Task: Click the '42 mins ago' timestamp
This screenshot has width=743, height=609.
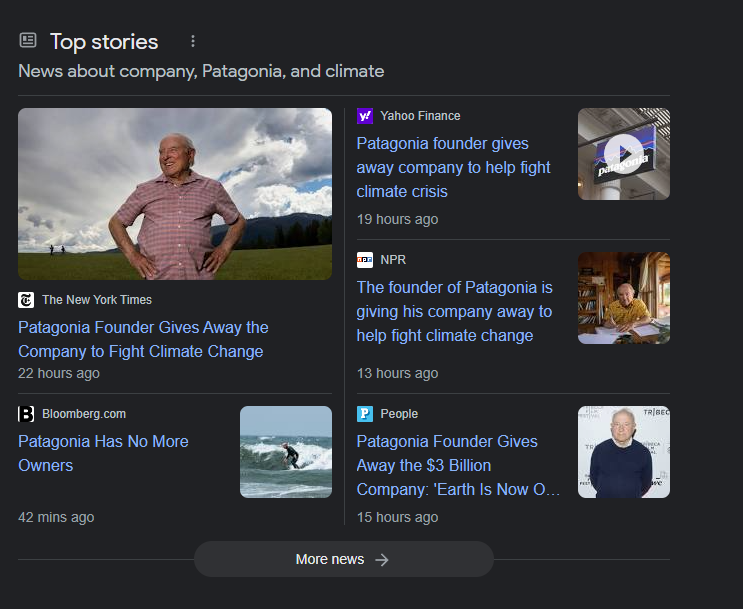Action: pos(56,518)
